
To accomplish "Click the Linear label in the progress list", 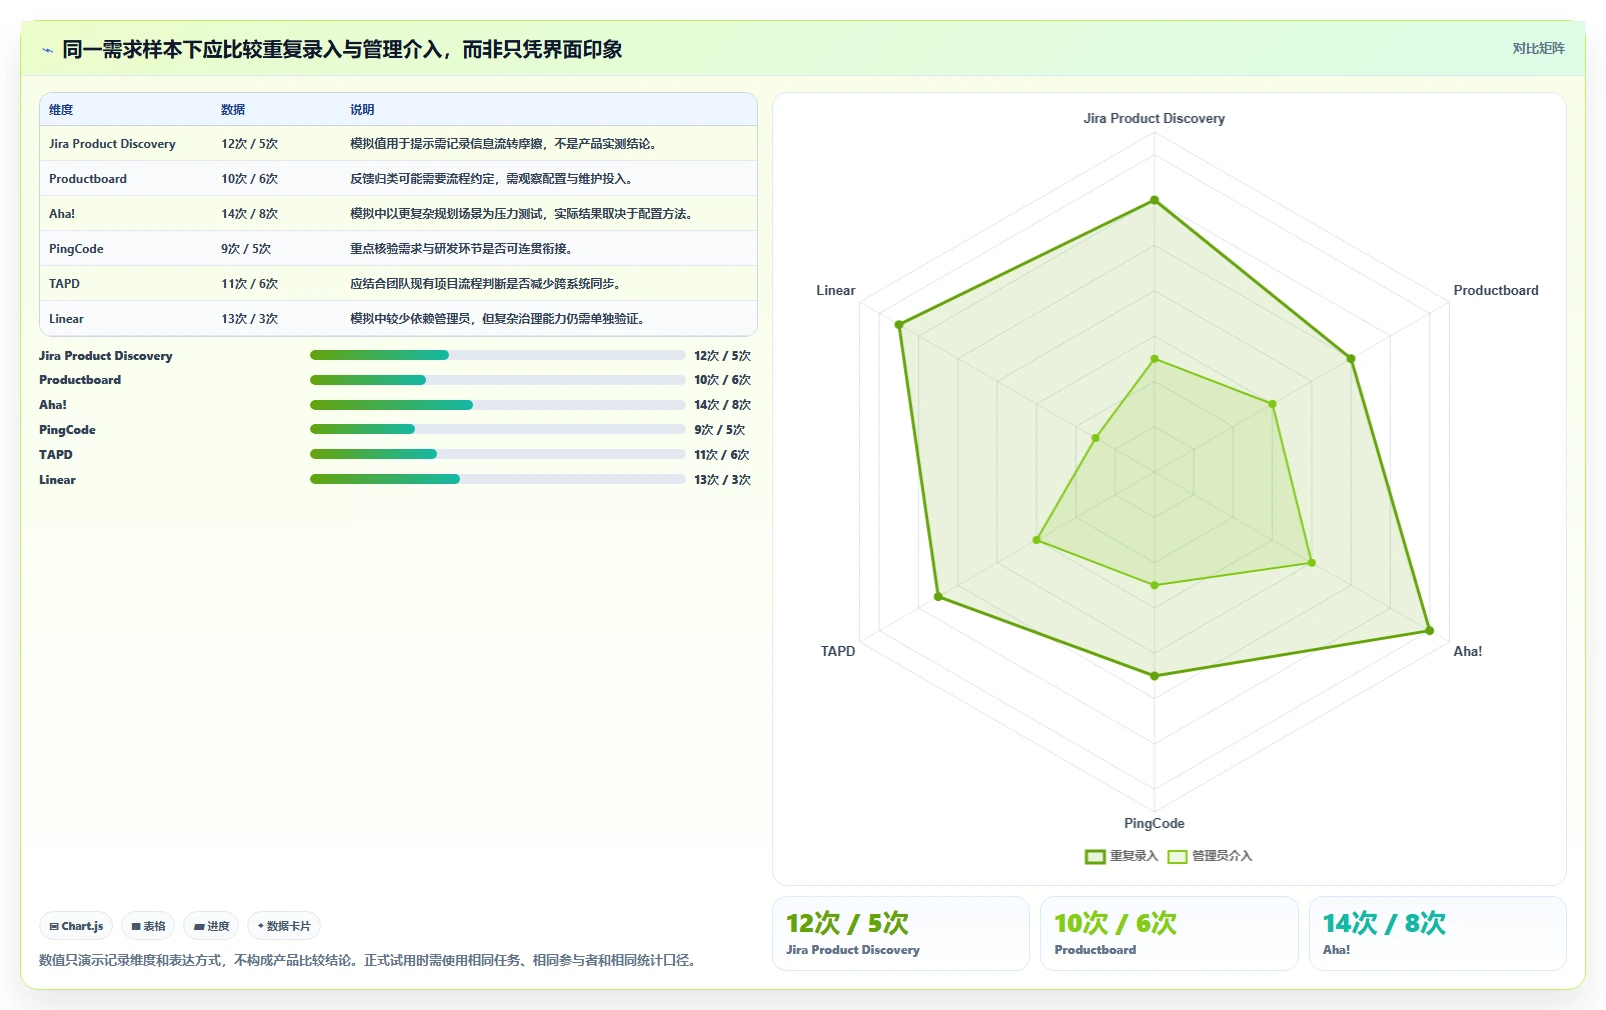I will pyautogui.click(x=57, y=480).
